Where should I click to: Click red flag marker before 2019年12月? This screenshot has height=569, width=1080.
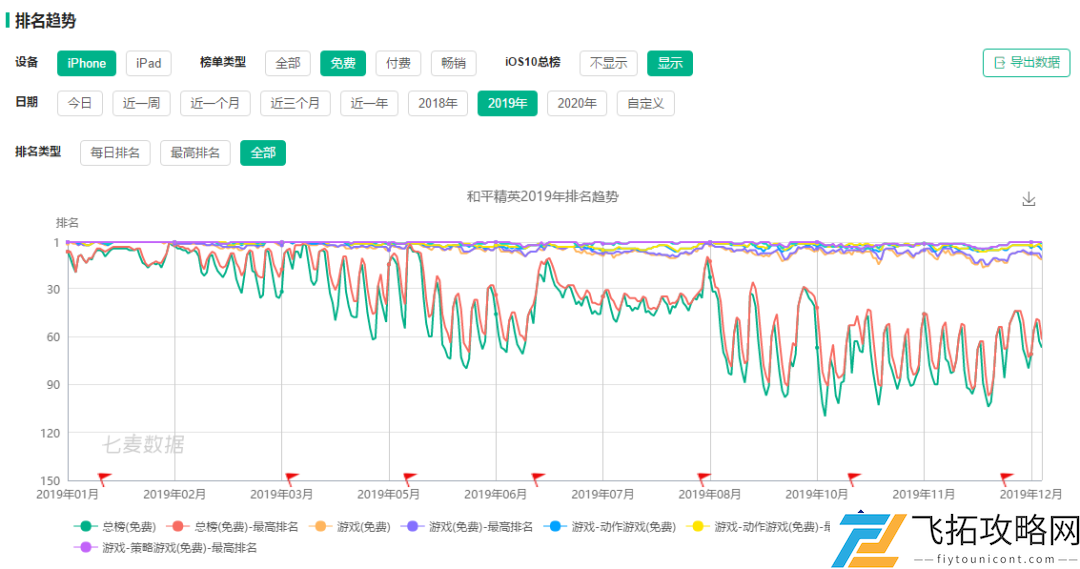coord(1006,477)
